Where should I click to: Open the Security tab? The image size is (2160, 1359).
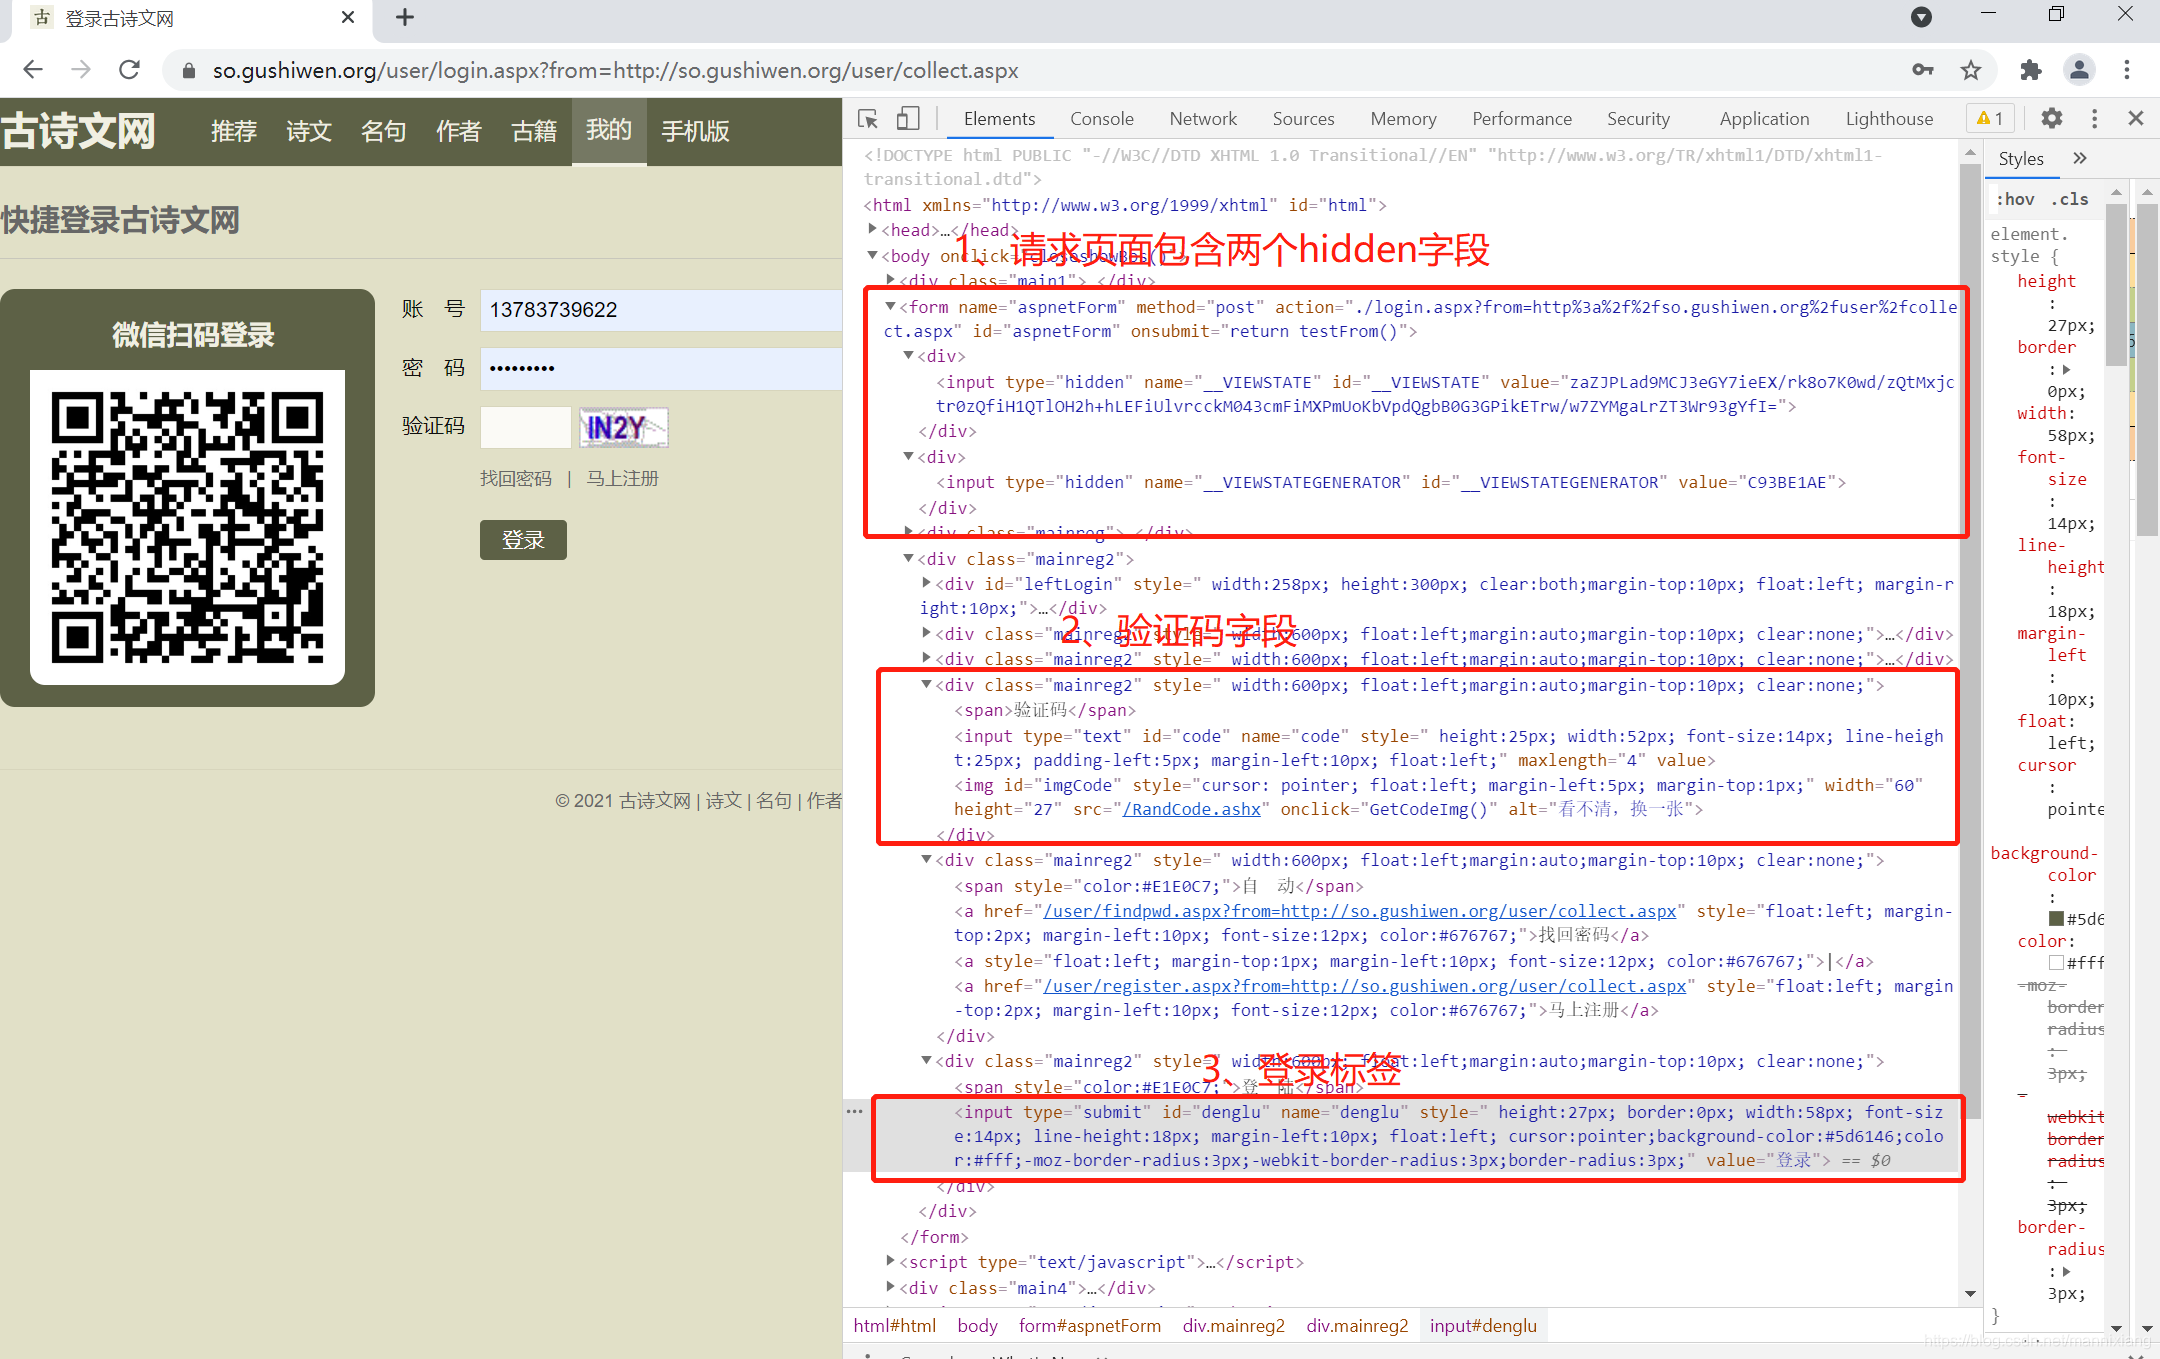tap(1638, 119)
